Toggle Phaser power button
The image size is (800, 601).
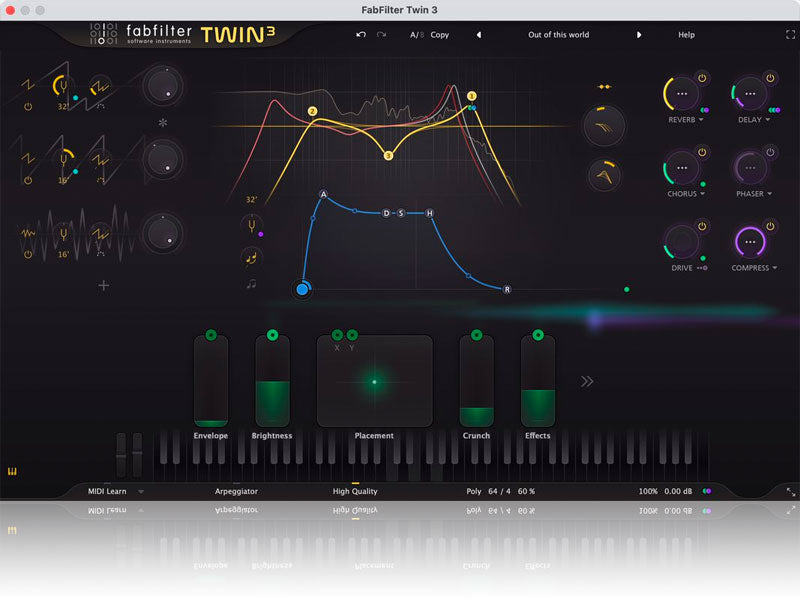pyautogui.click(x=770, y=152)
